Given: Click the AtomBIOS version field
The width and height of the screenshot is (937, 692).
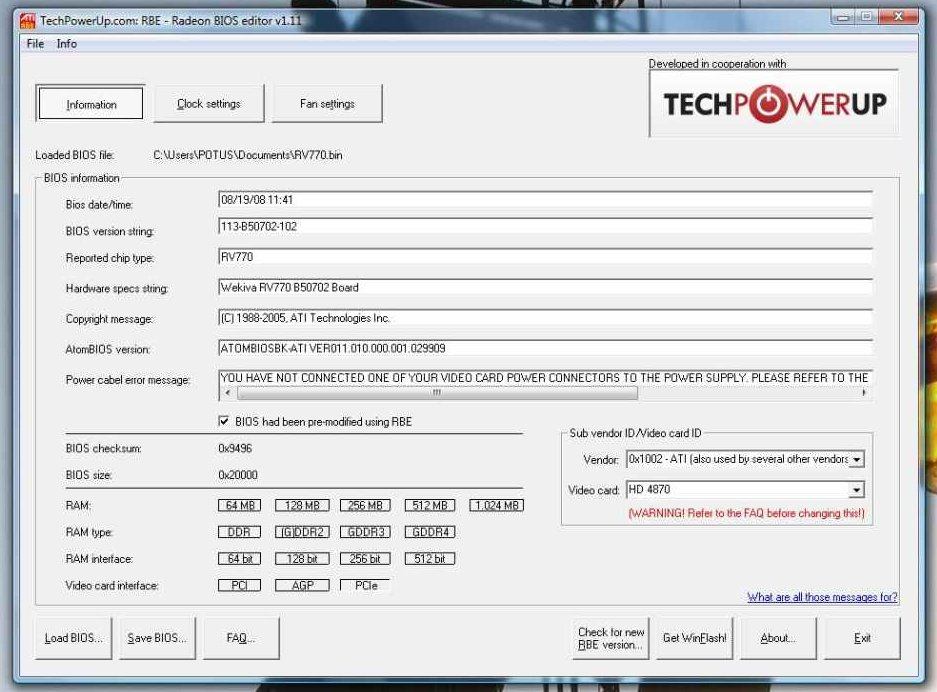Looking at the screenshot, I should click(545, 348).
